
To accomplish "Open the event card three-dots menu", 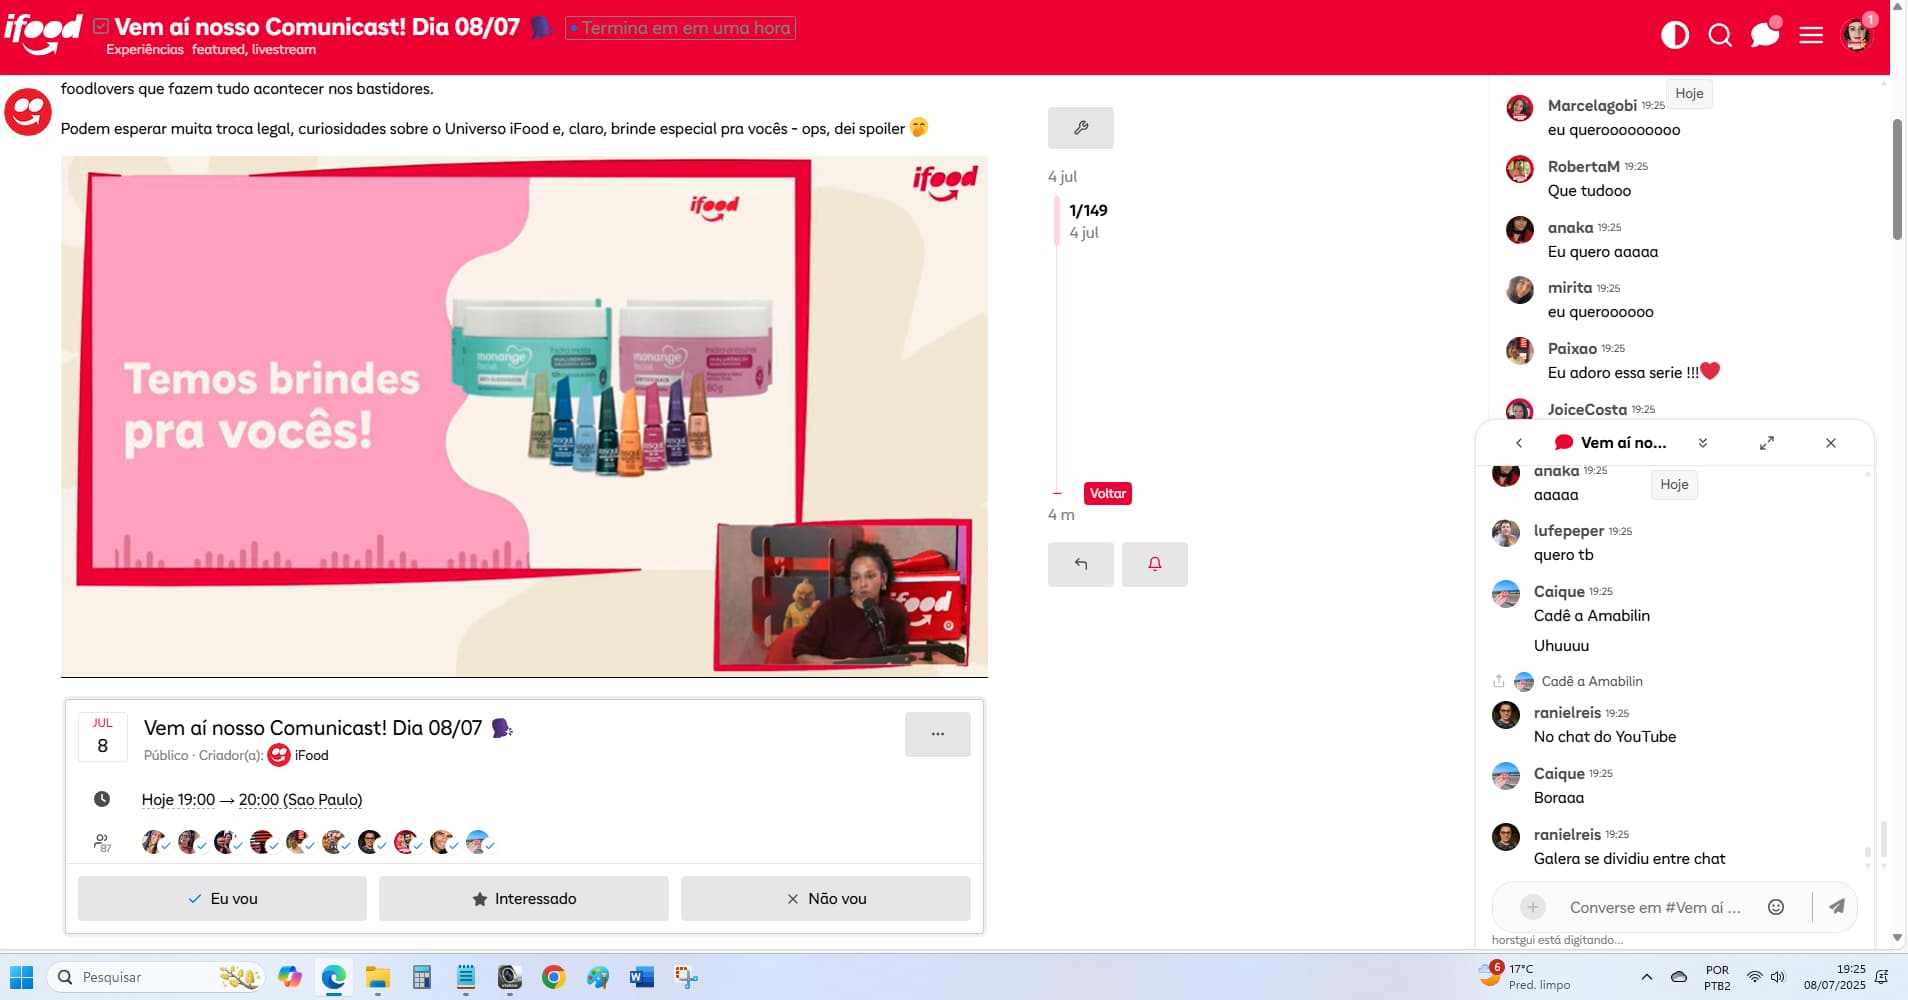I will [x=938, y=734].
